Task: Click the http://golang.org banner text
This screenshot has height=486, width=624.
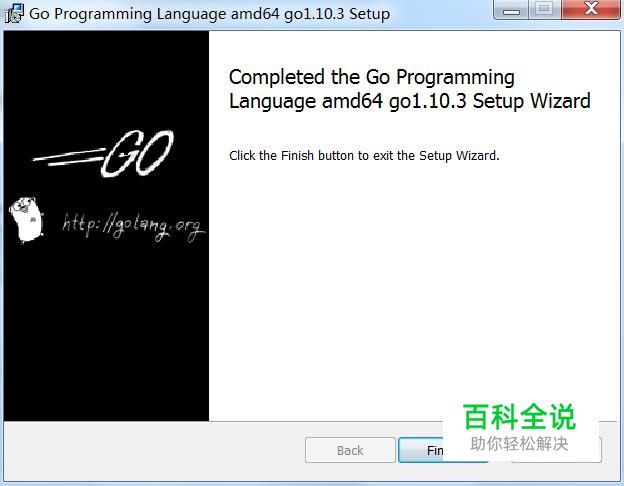Action: pos(133,227)
